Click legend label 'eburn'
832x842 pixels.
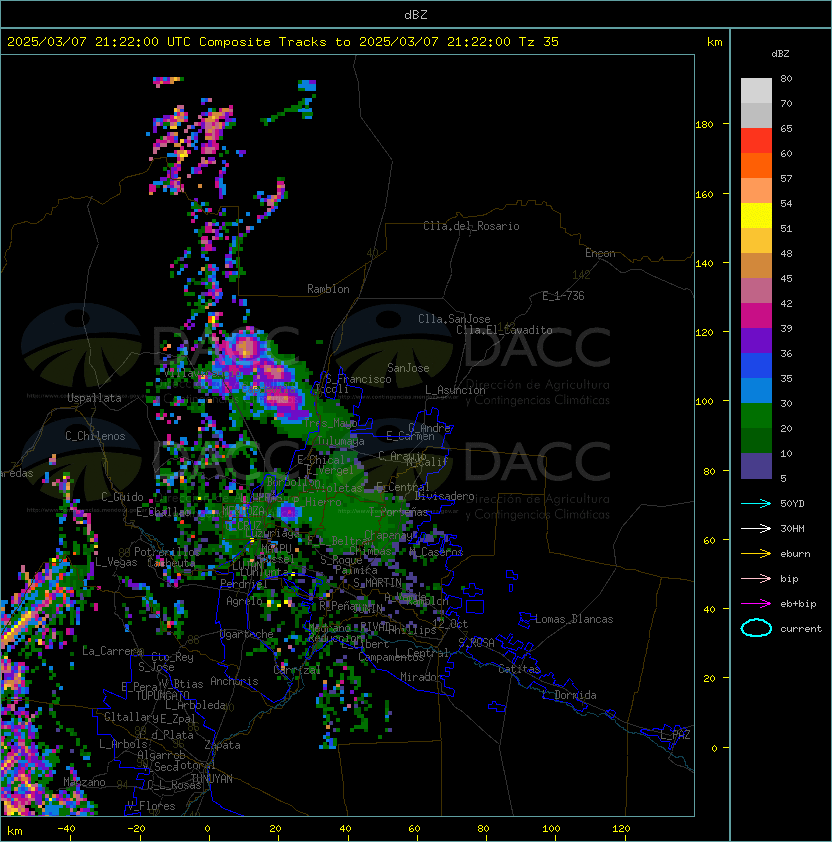[795, 554]
